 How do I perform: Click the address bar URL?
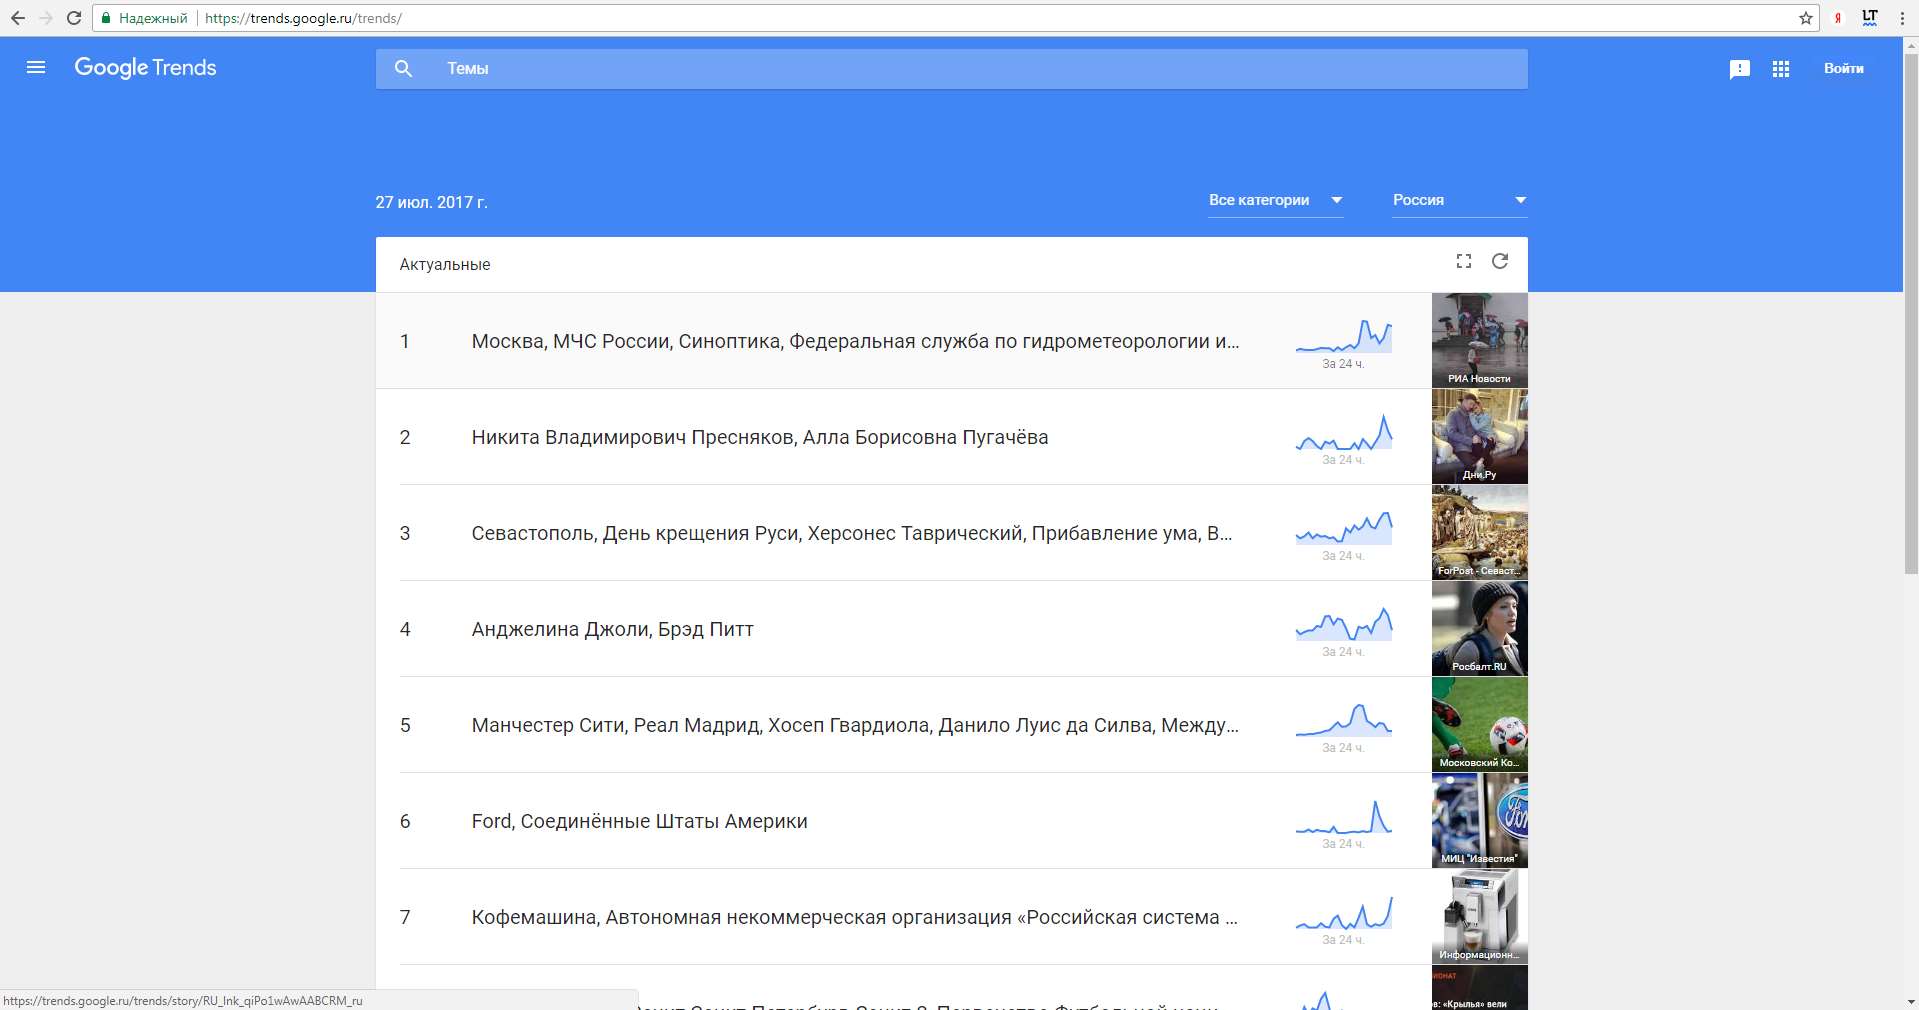303,18
